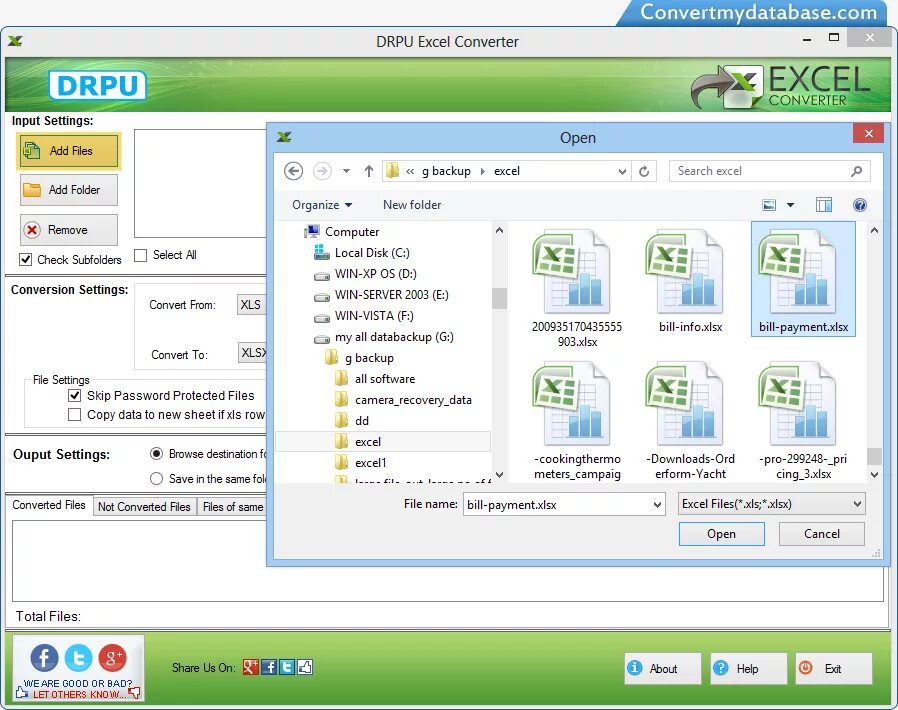Tick the Select All checkbox
The height and width of the screenshot is (710, 898).
click(140, 255)
